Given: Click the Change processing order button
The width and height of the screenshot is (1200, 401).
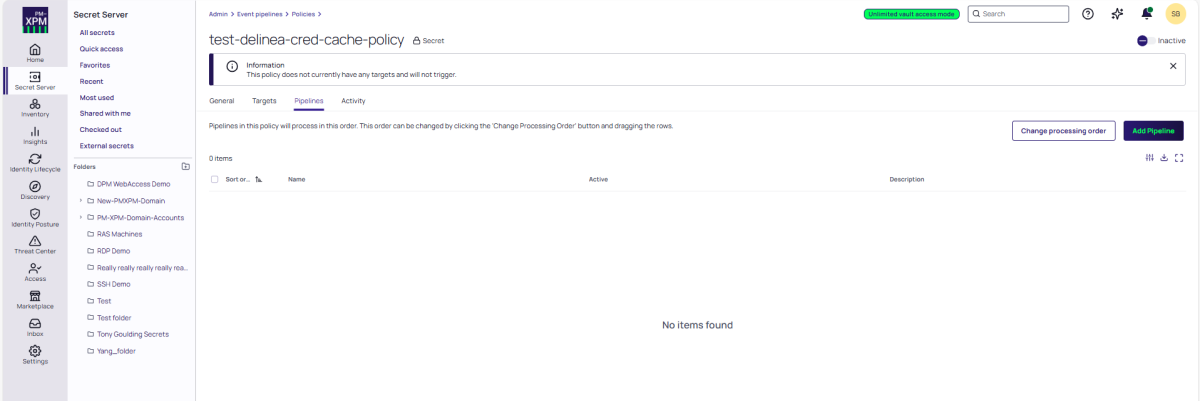Looking at the screenshot, I should tap(1063, 131).
